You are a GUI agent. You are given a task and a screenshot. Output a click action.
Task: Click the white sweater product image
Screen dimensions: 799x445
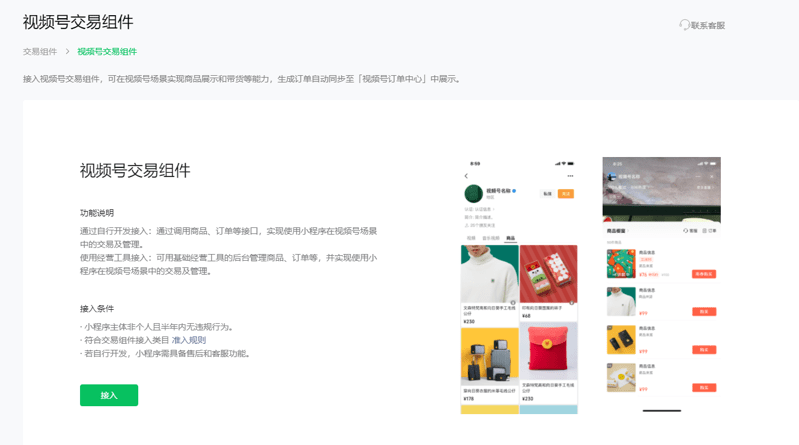489,274
